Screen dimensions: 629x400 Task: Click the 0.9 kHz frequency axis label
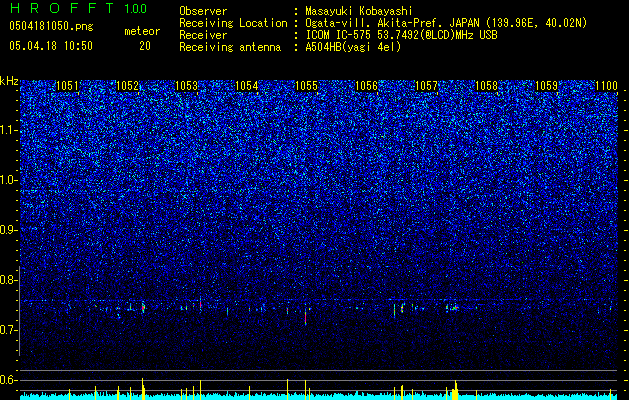tap(9, 230)
